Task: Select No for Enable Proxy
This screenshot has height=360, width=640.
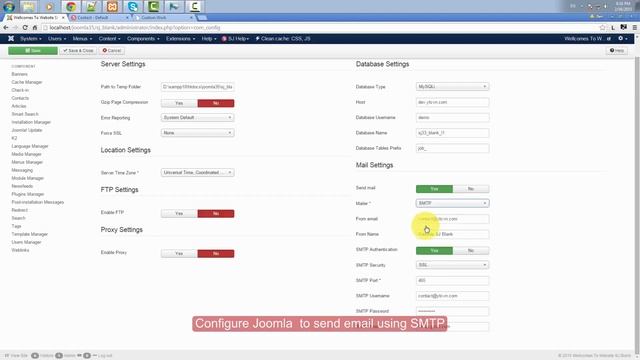Action: (216, 253)
